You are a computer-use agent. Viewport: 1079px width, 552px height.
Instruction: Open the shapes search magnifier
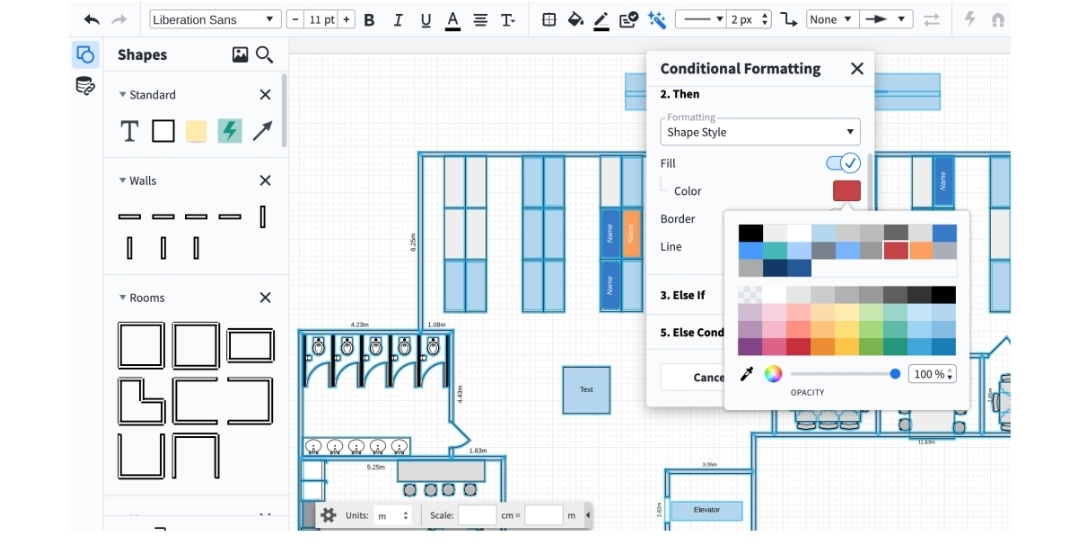[265, 55]
